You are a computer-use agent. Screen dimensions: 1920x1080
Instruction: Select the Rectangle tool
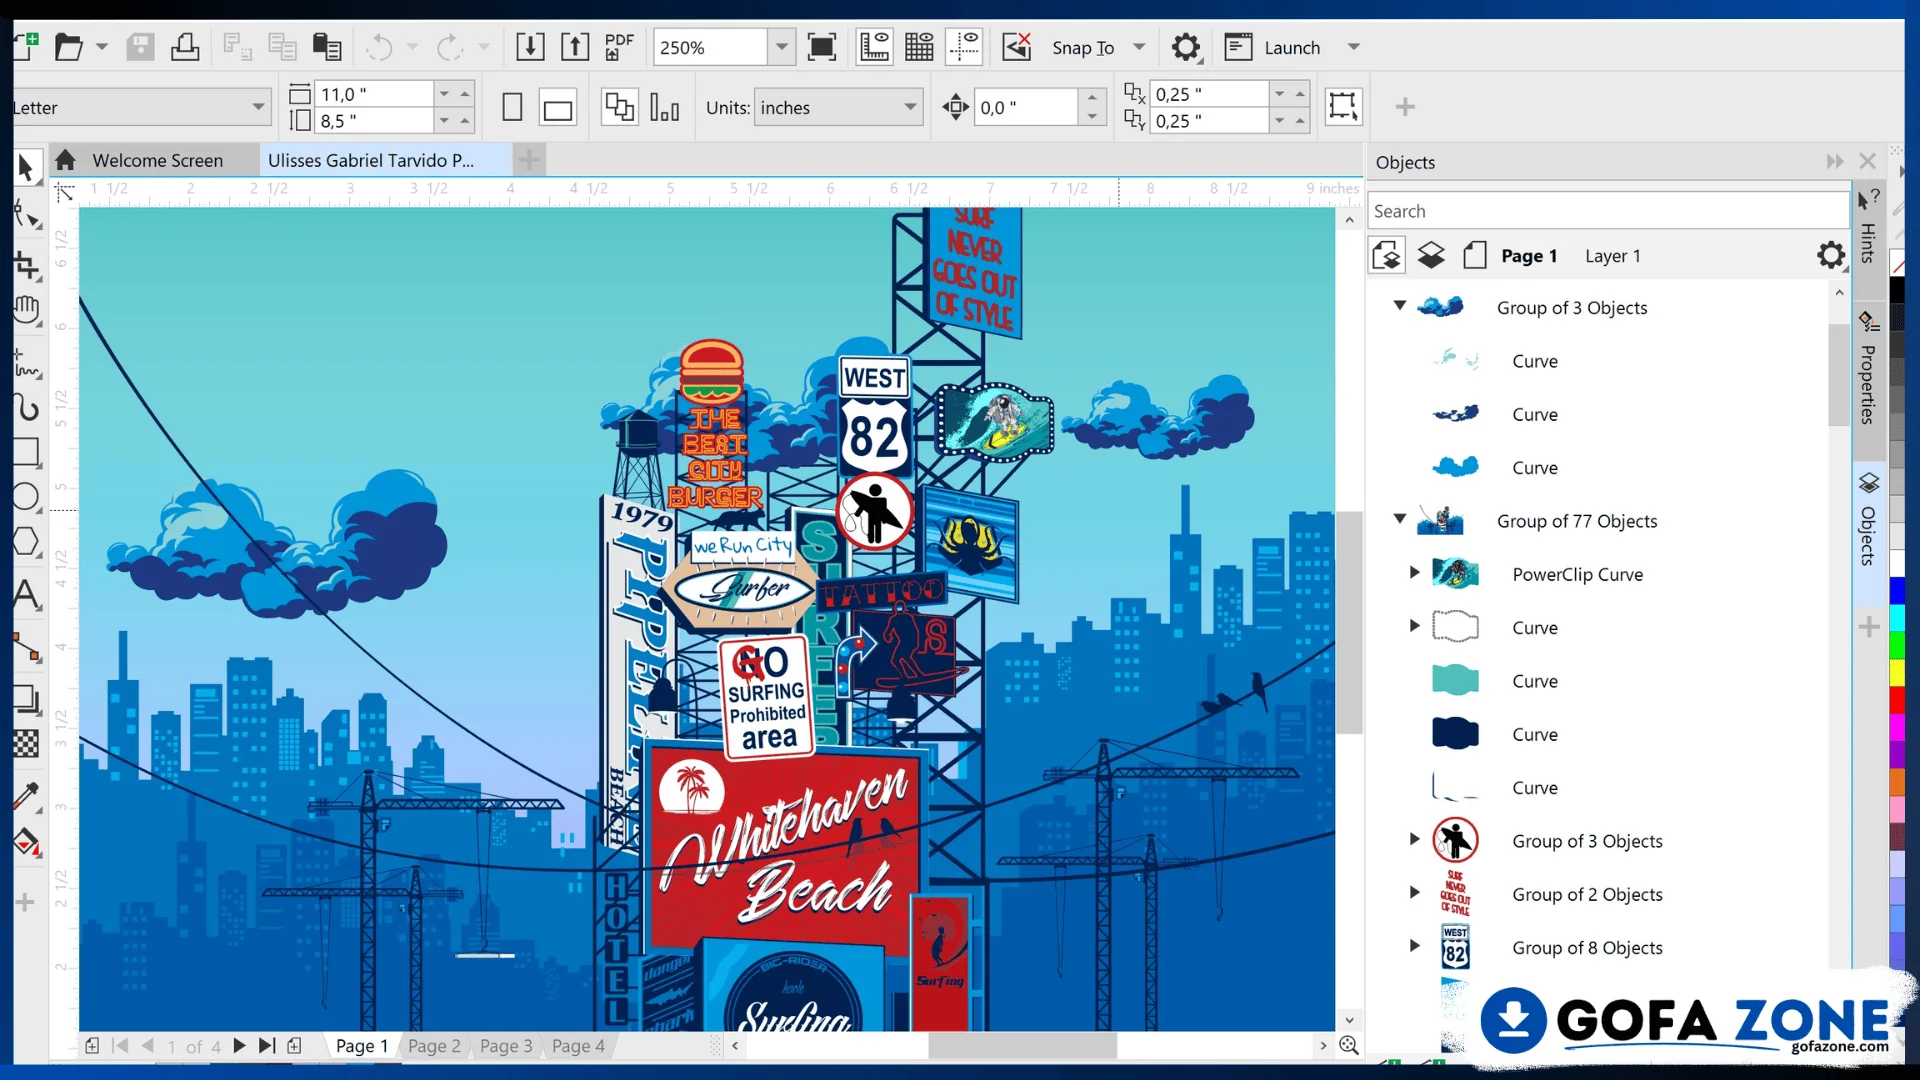pos(27,452)
